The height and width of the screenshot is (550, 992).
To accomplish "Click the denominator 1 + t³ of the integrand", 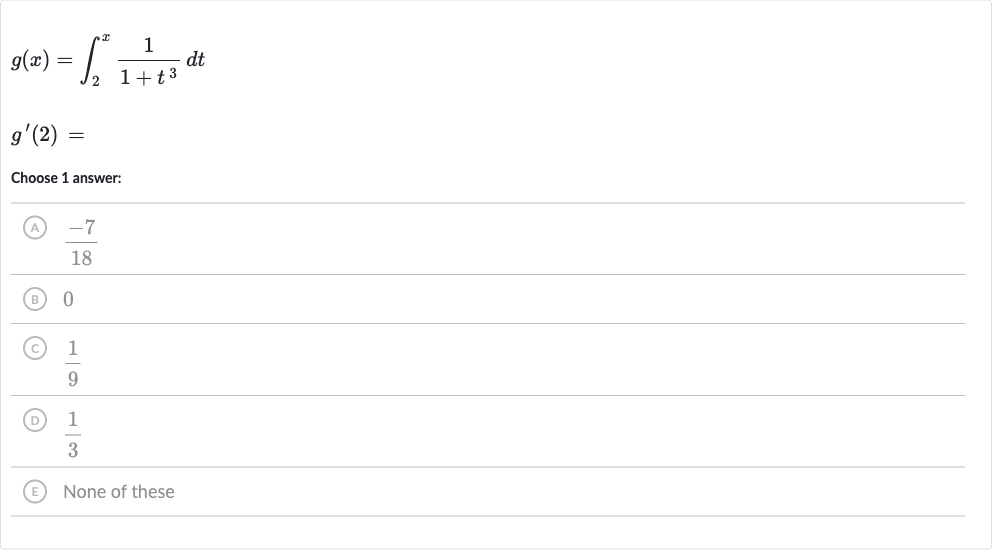I will tap(149, 77).
